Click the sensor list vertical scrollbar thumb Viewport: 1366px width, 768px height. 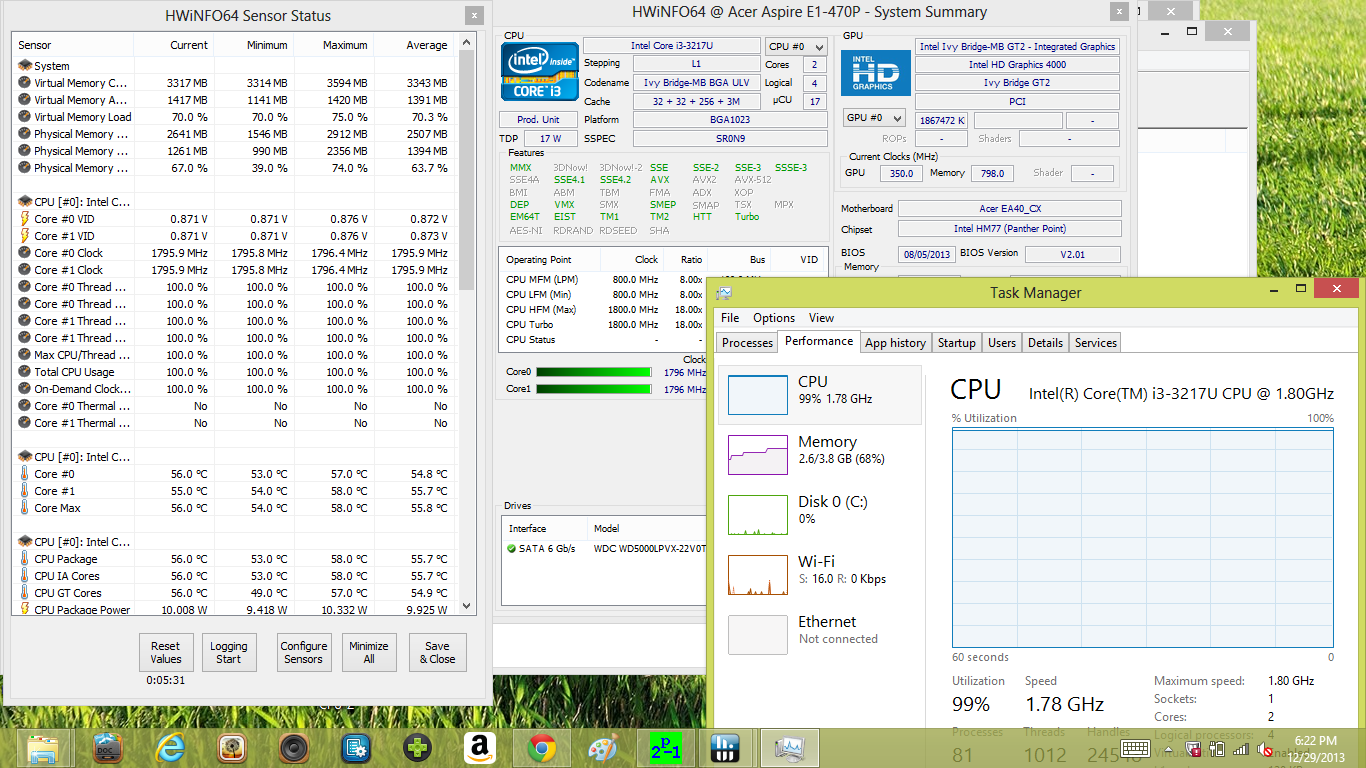click(x=466, y=170)
